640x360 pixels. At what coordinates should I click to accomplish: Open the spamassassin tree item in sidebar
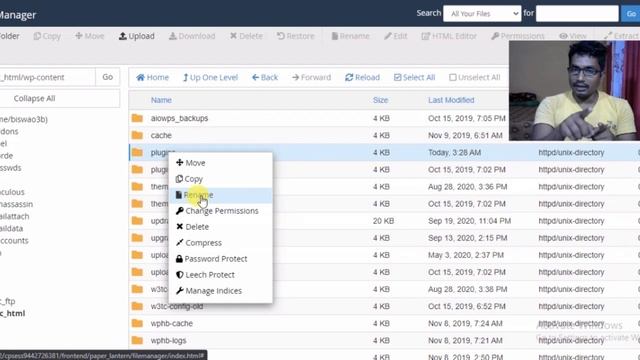16,204
